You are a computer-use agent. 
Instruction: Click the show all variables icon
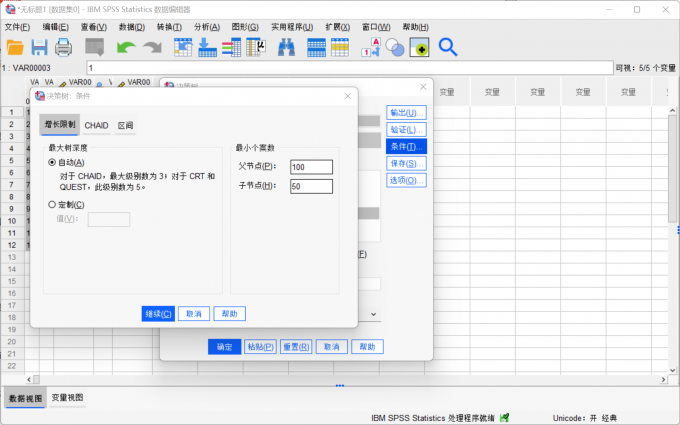click(x=419, y=47)
